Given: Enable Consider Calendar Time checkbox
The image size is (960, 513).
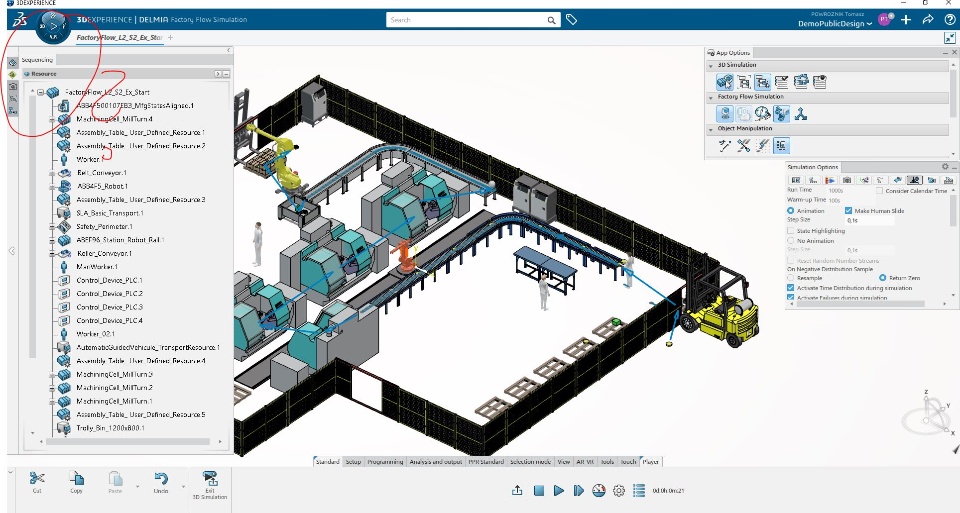Looking at the screenshot, I should [879, 191].
